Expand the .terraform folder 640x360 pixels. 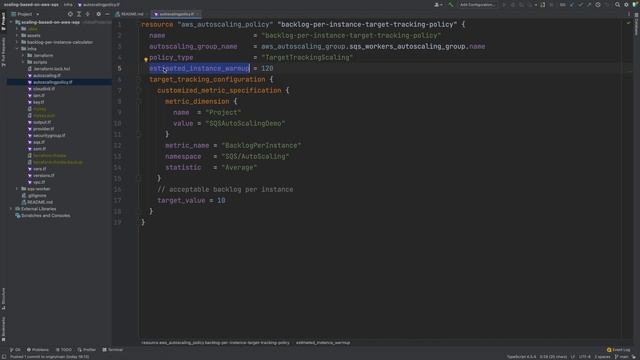click(23, 56)
